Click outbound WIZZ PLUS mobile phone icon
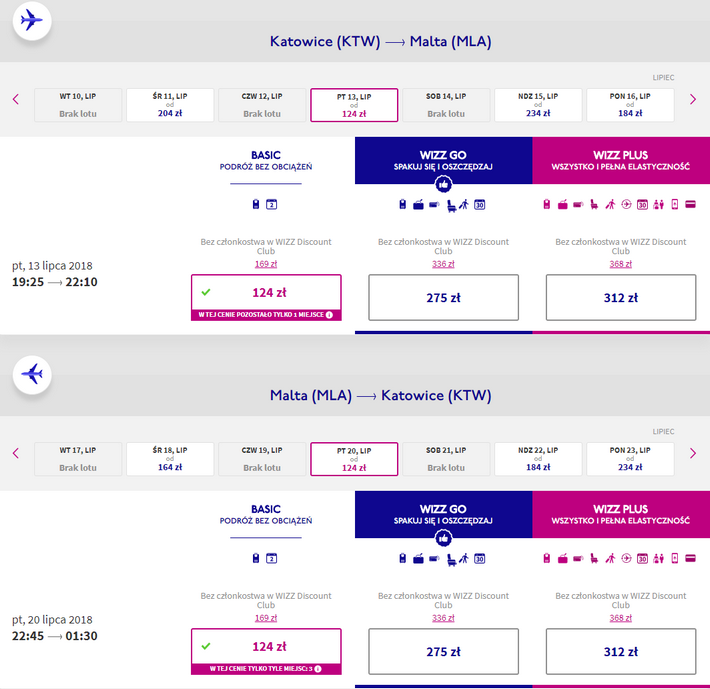Screen dimensions: 710x689 (675, 204)
